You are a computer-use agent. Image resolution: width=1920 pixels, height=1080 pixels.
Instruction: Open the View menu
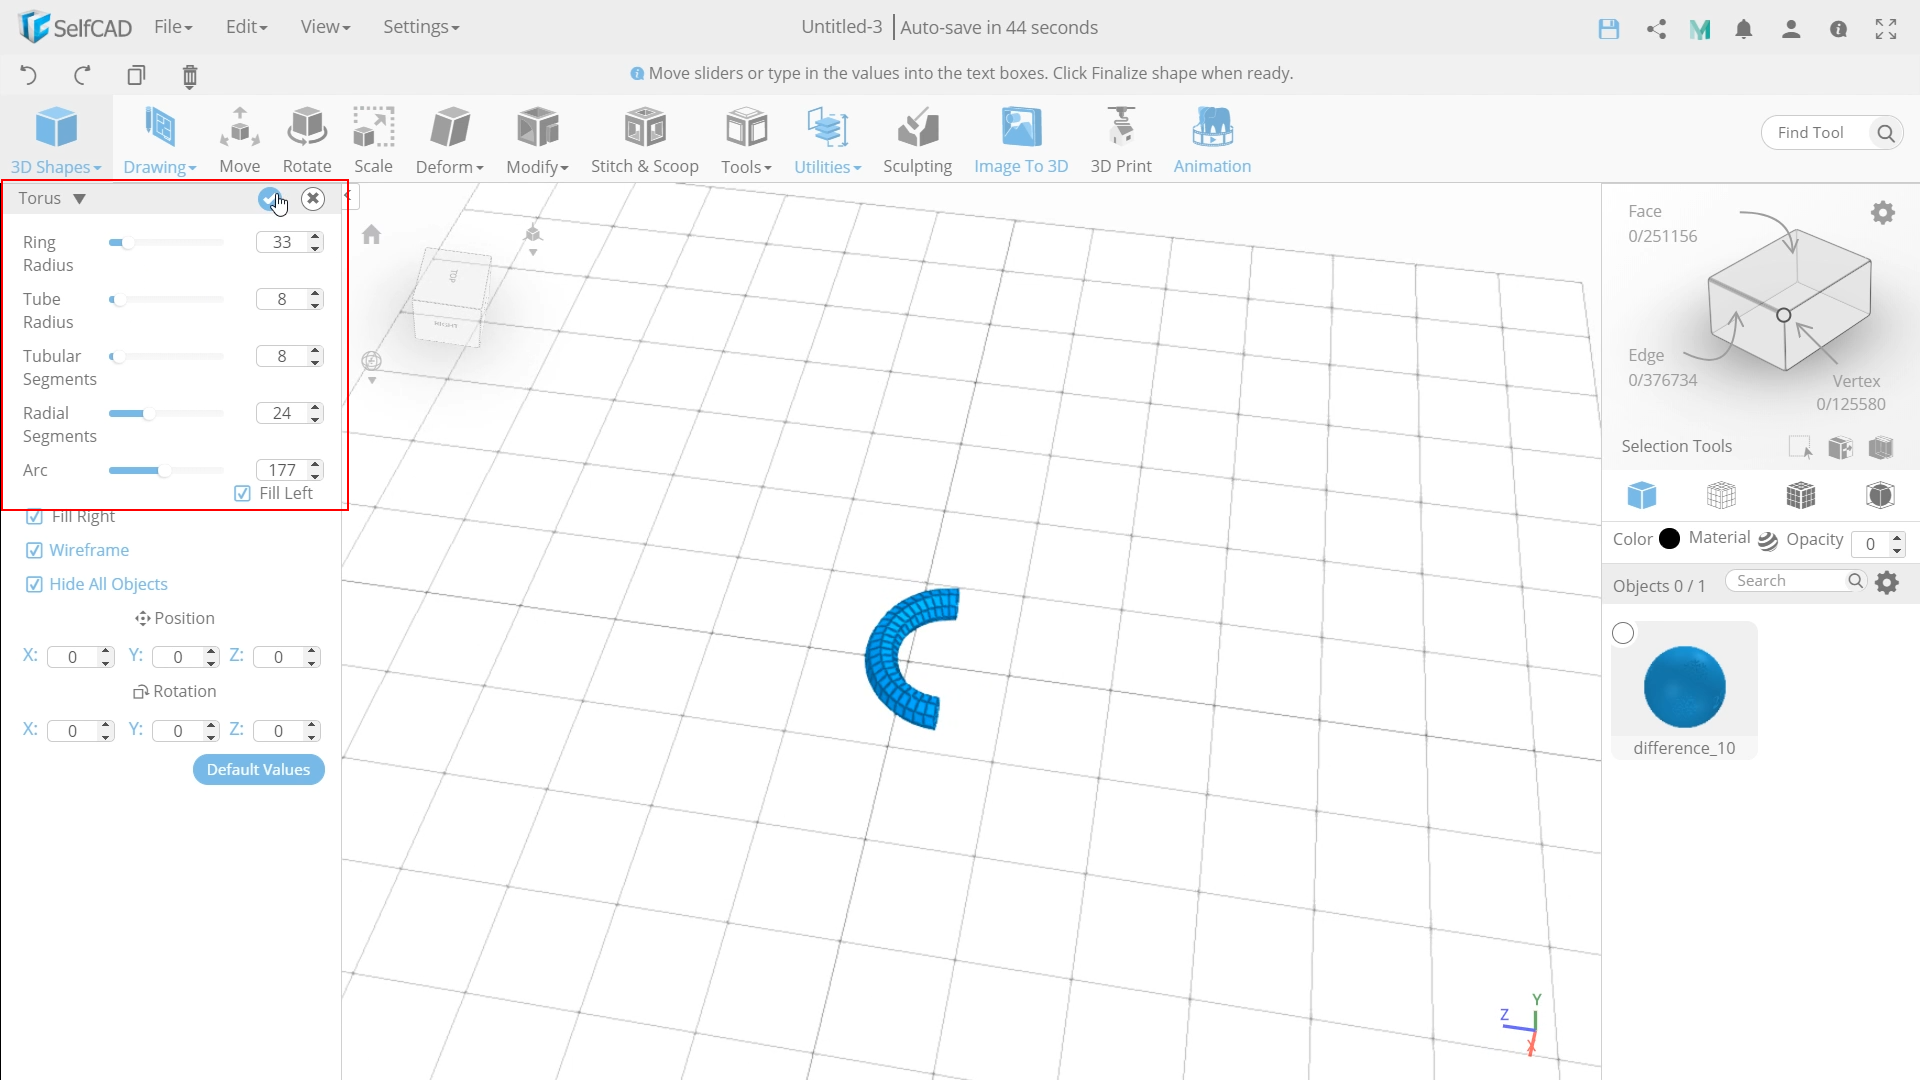point(325,27)
